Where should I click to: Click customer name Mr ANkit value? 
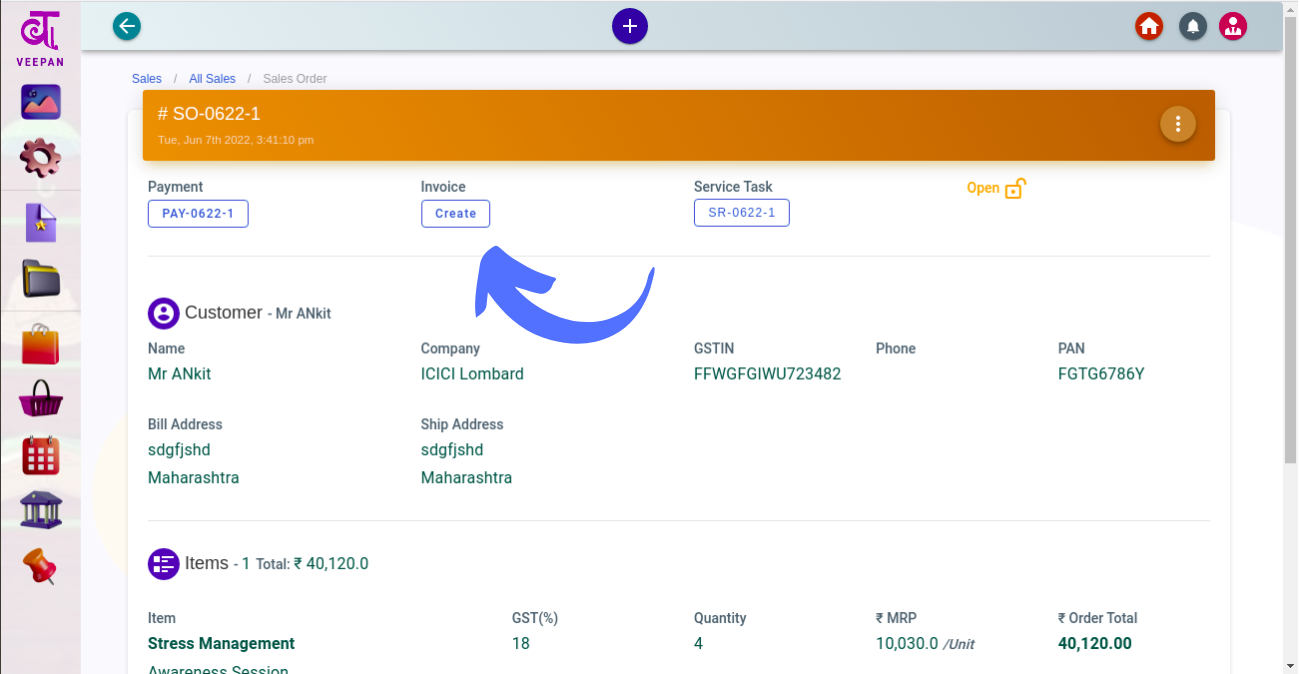(179, 374)
